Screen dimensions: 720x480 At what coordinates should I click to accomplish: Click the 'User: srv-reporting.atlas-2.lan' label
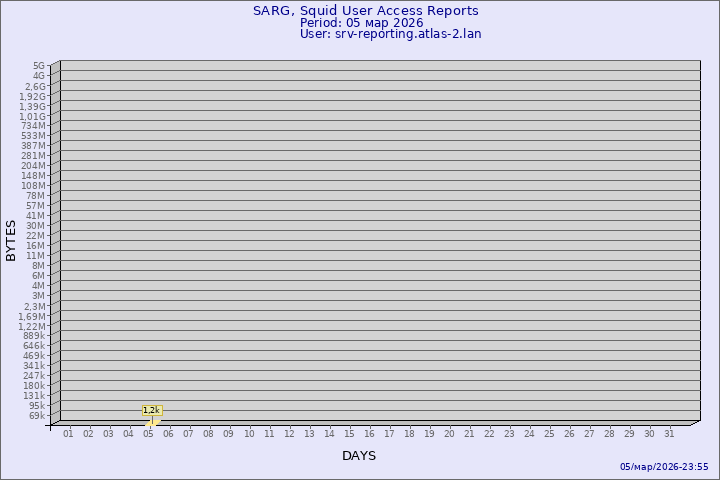point(390,34)
